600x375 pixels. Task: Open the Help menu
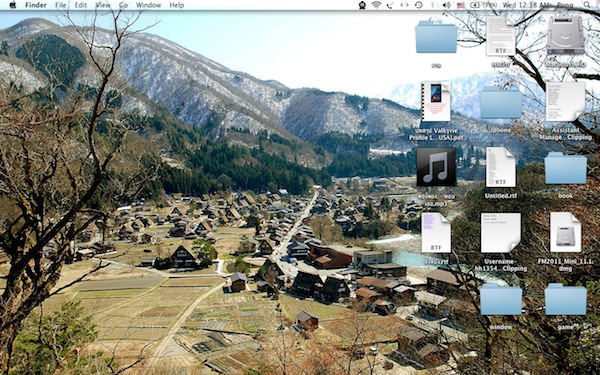[177, 5]
